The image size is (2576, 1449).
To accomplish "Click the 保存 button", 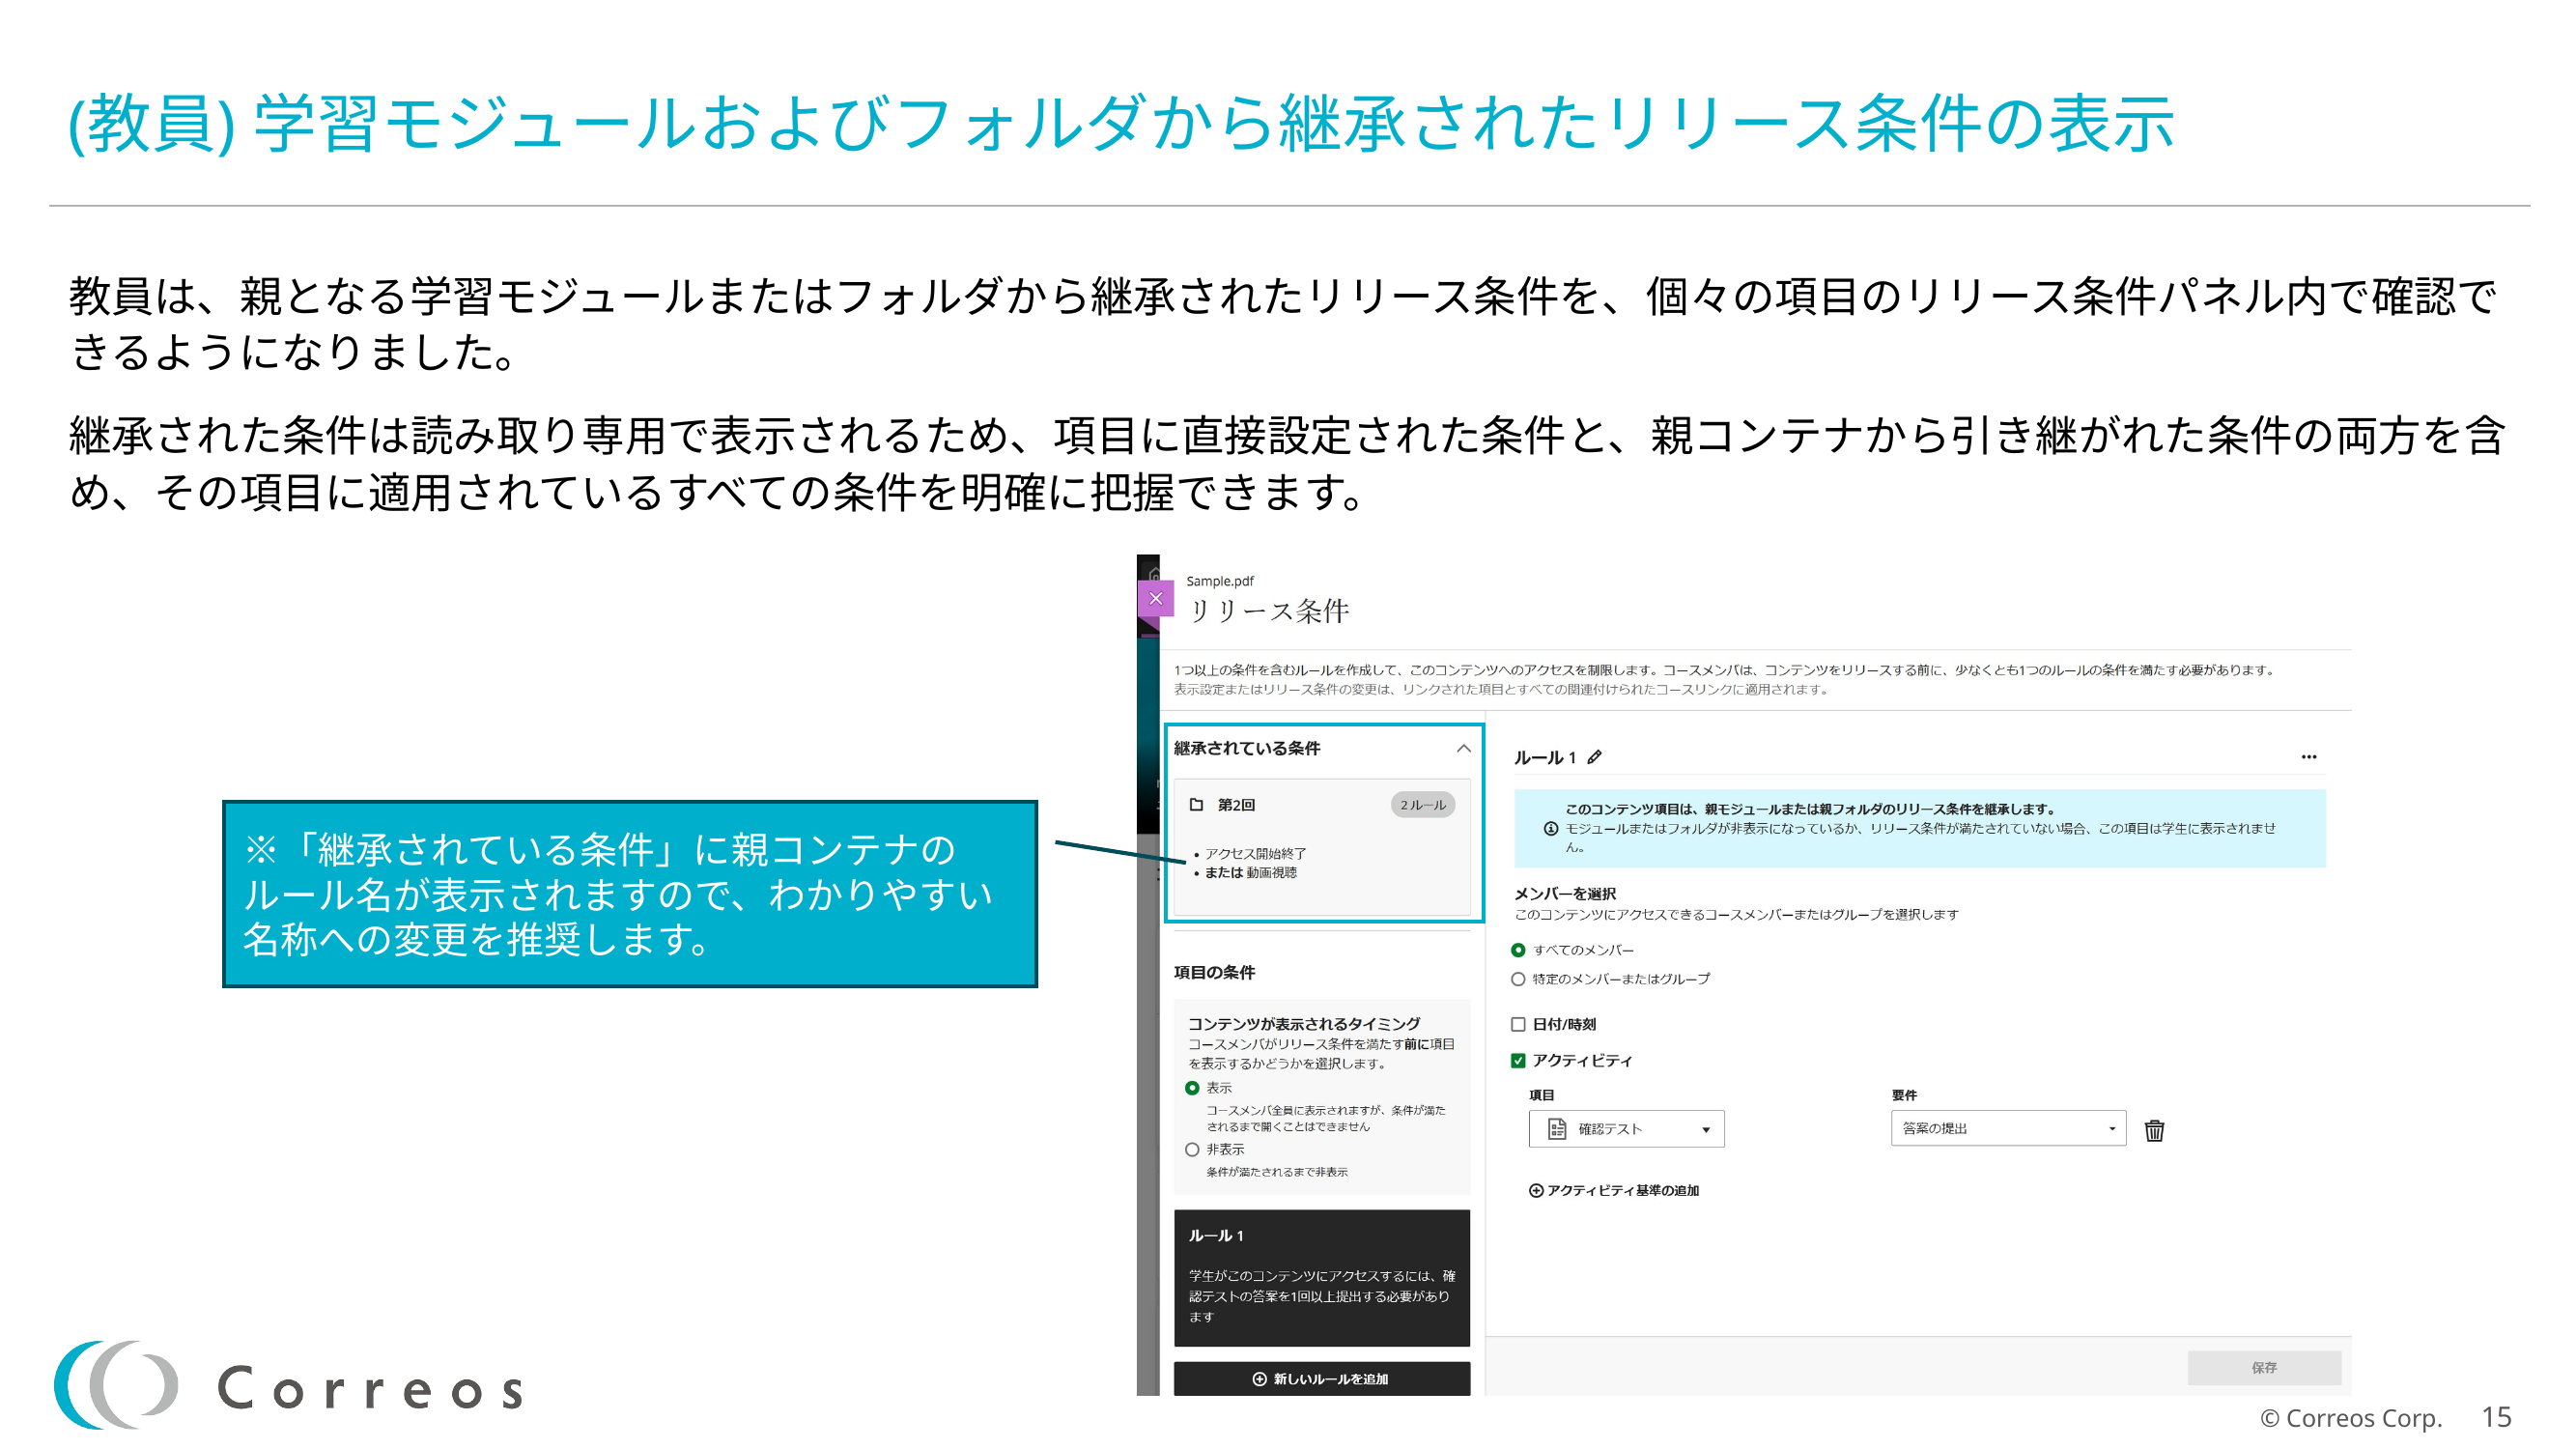I will tap(2264, 1368).
